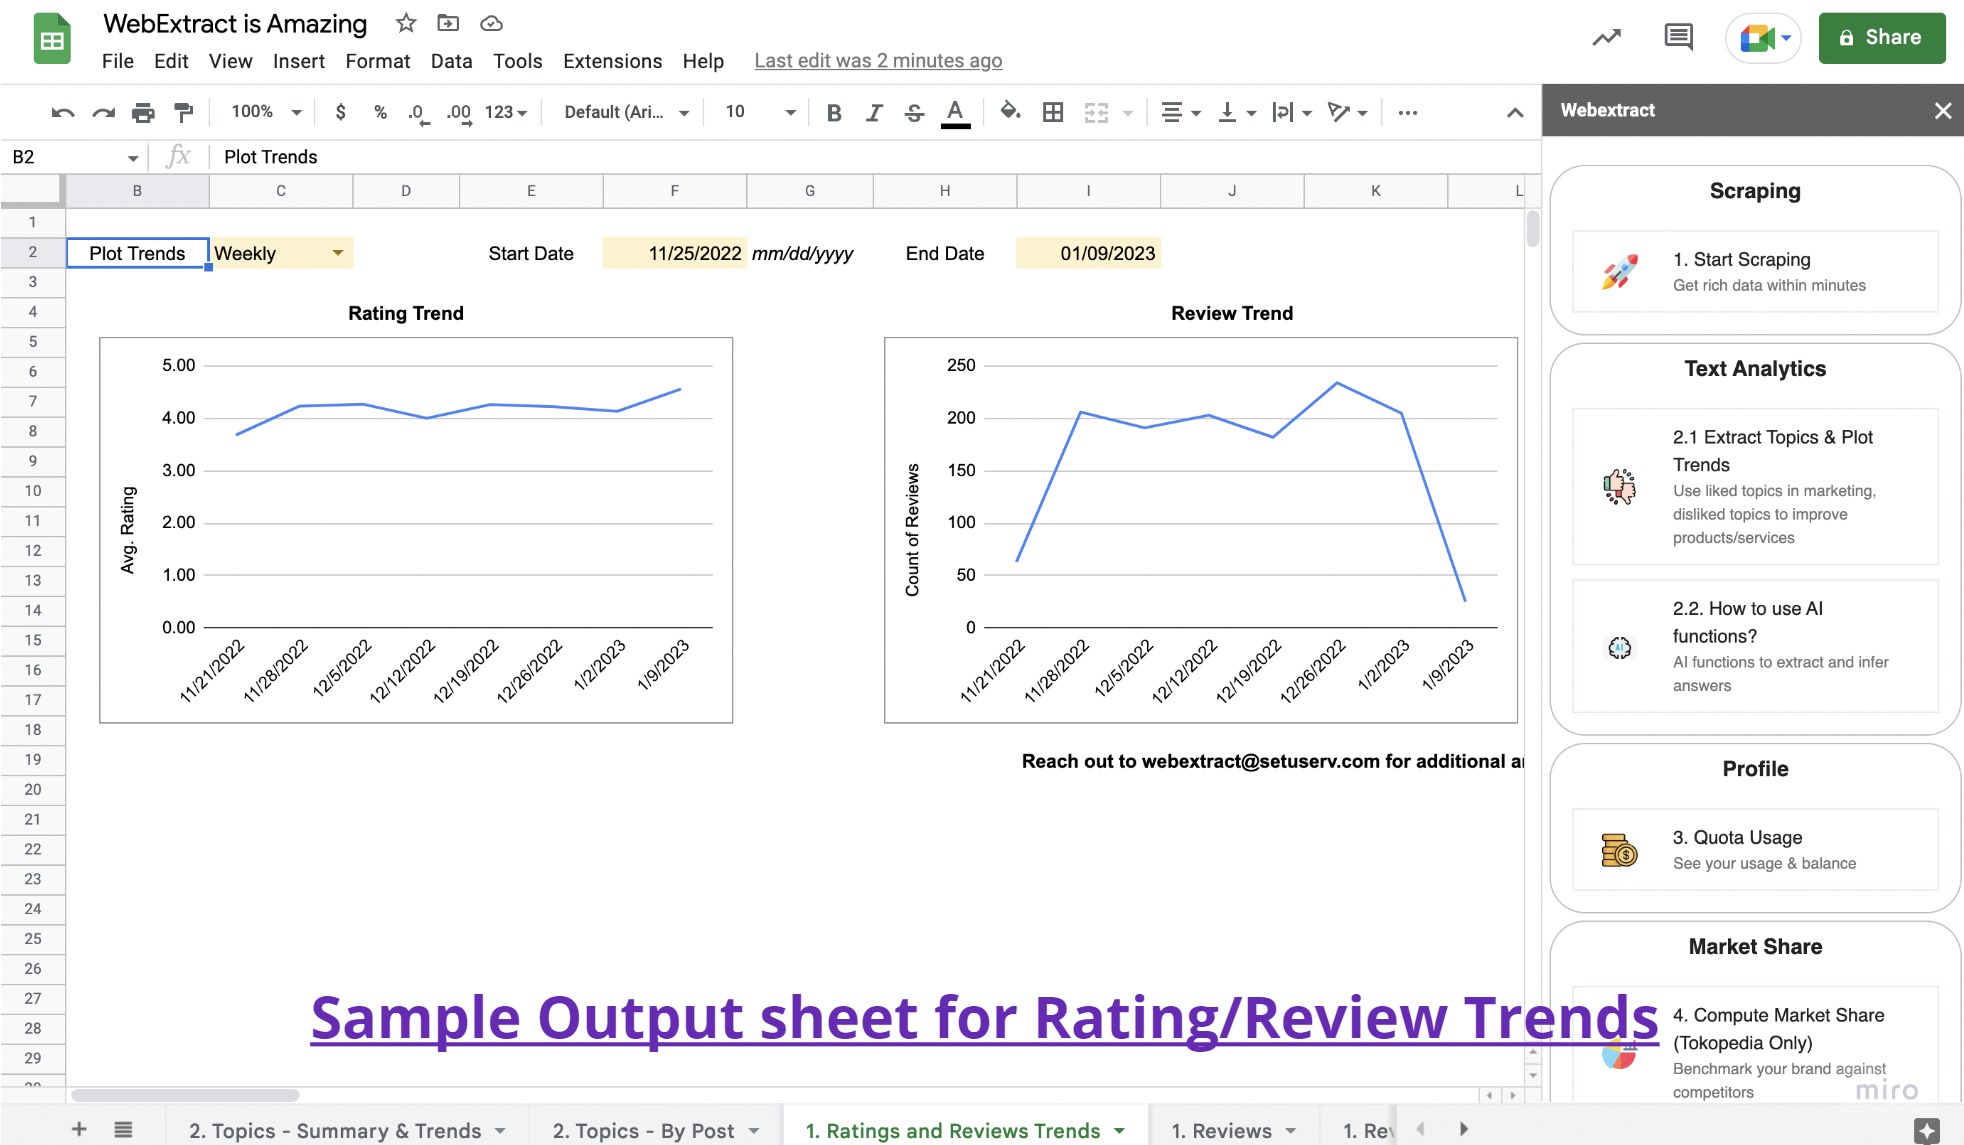
Task: Open the Weekly frequency dropdown
Action: tap(337, 253)
